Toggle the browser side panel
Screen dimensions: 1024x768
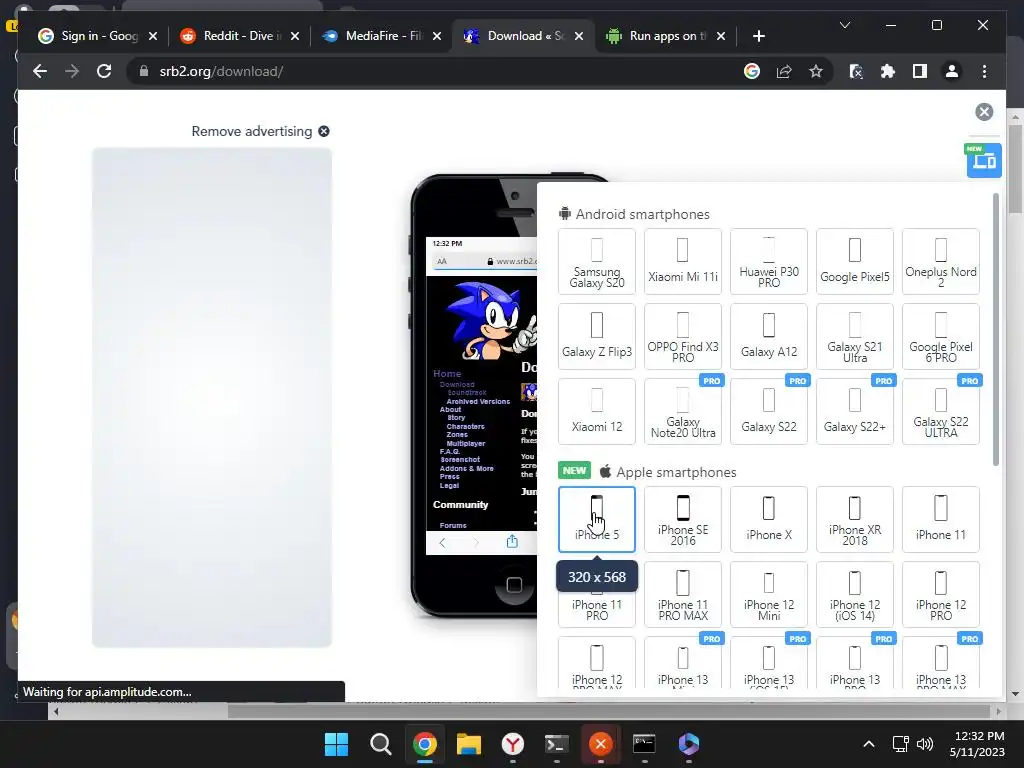point(920,71)
